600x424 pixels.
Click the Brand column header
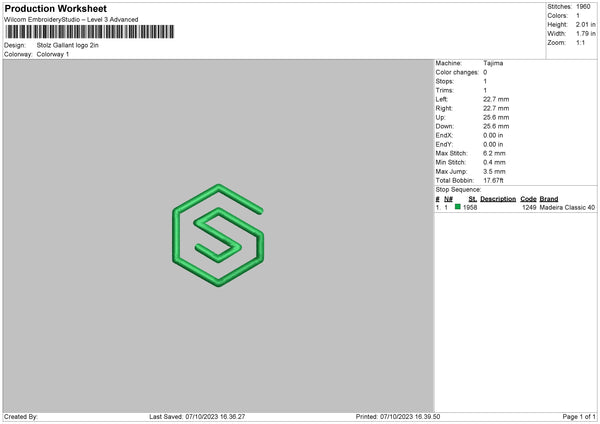(549, 199)
